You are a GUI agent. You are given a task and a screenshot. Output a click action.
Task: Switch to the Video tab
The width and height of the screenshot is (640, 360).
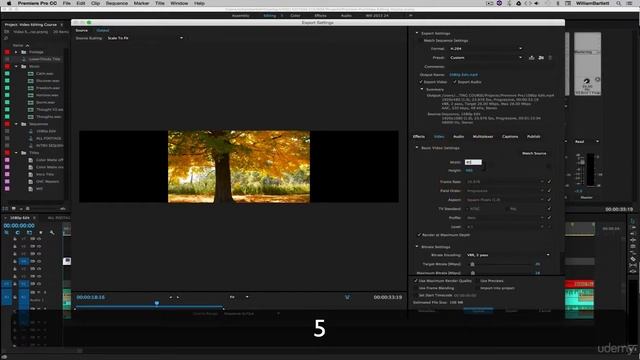tap(439, 136)
